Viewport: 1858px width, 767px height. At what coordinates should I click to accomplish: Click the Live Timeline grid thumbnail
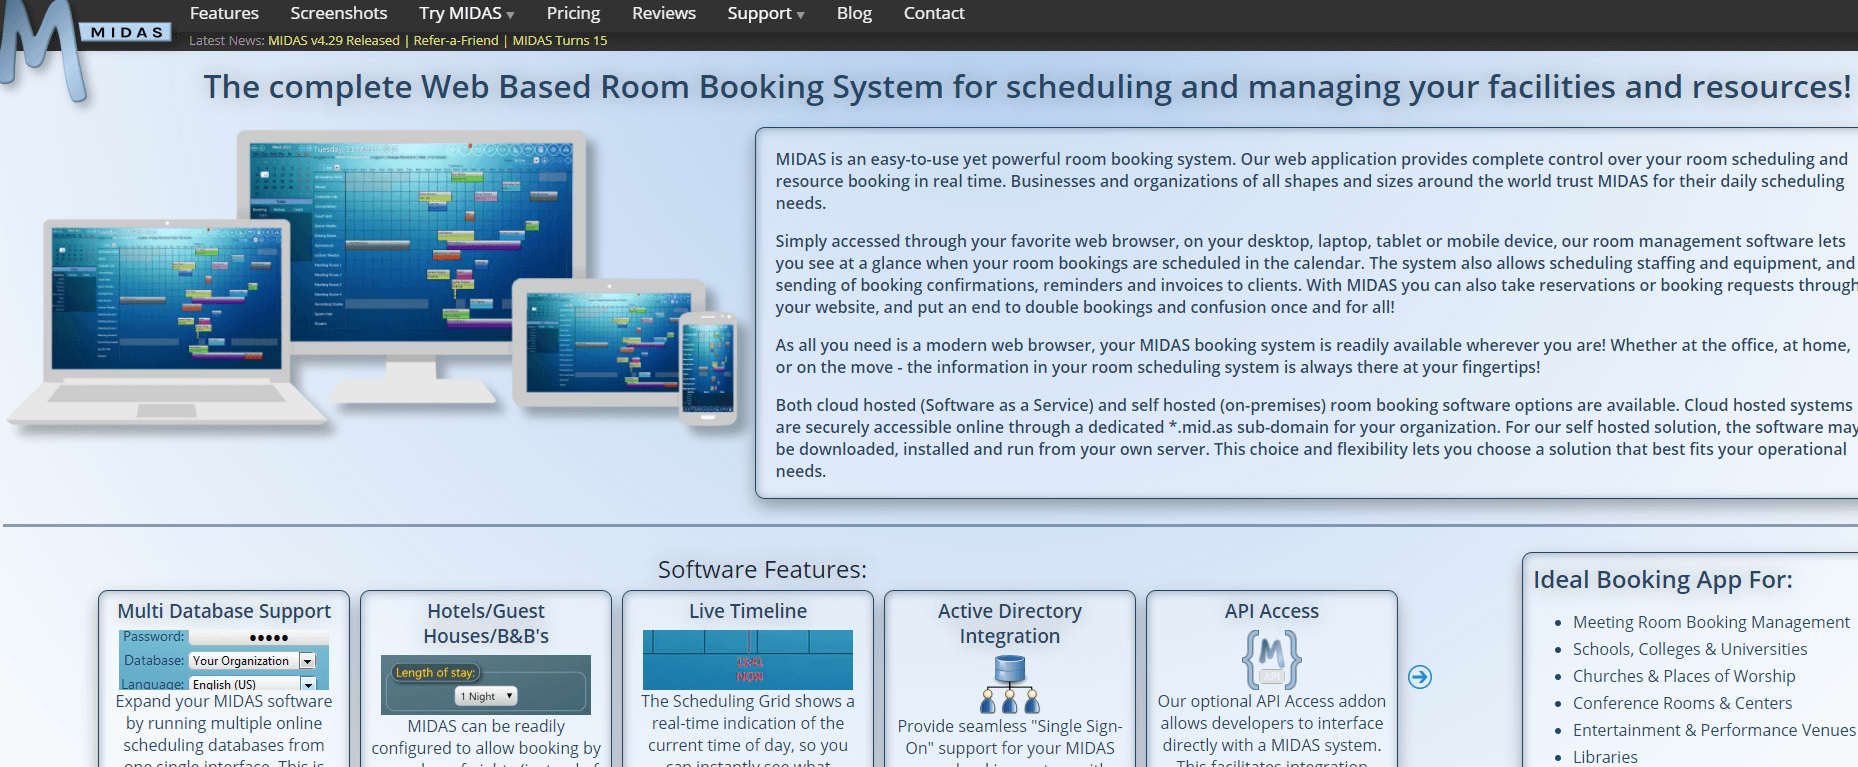click(748, 660)
